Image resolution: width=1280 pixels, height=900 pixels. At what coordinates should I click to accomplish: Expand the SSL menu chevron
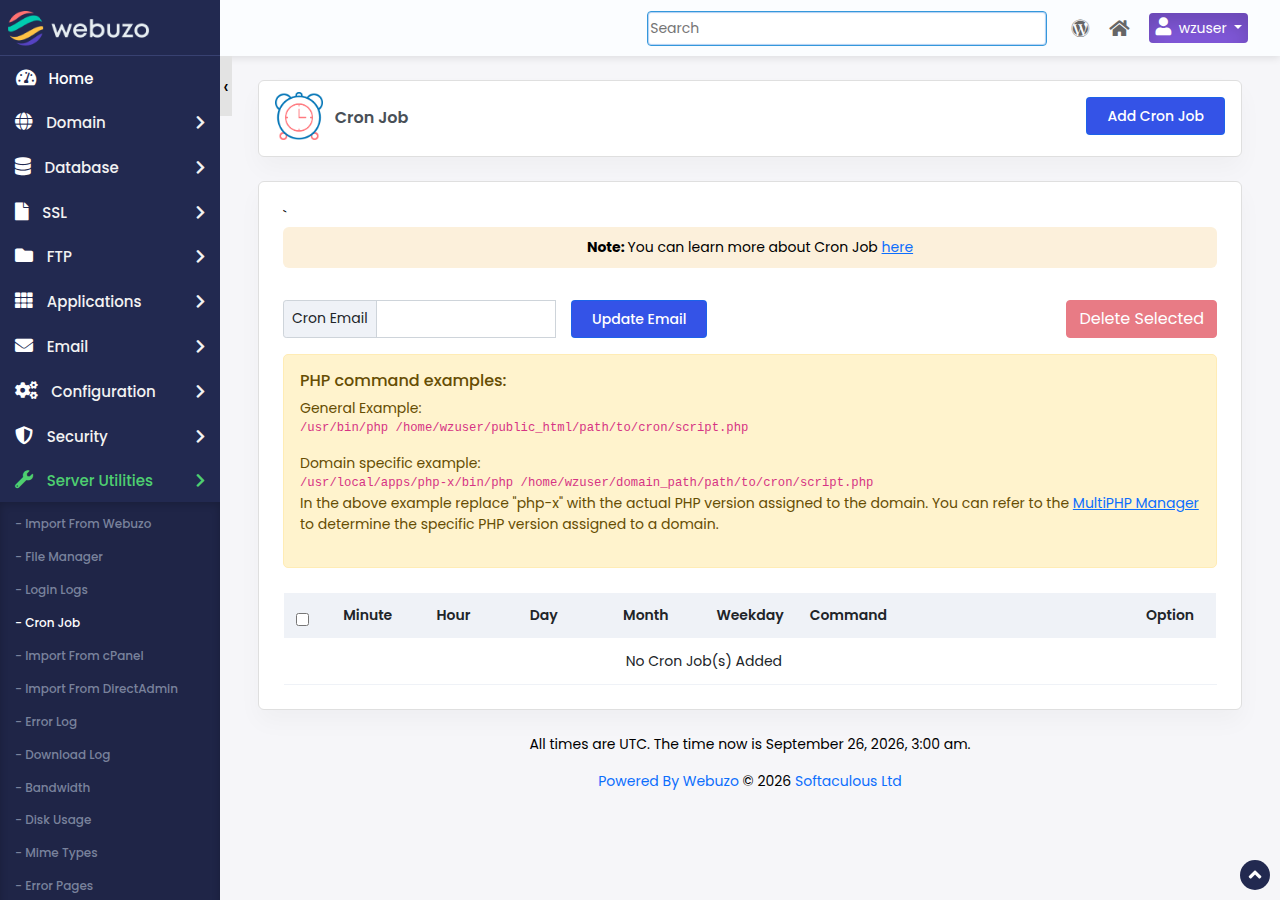coord(200,212)
